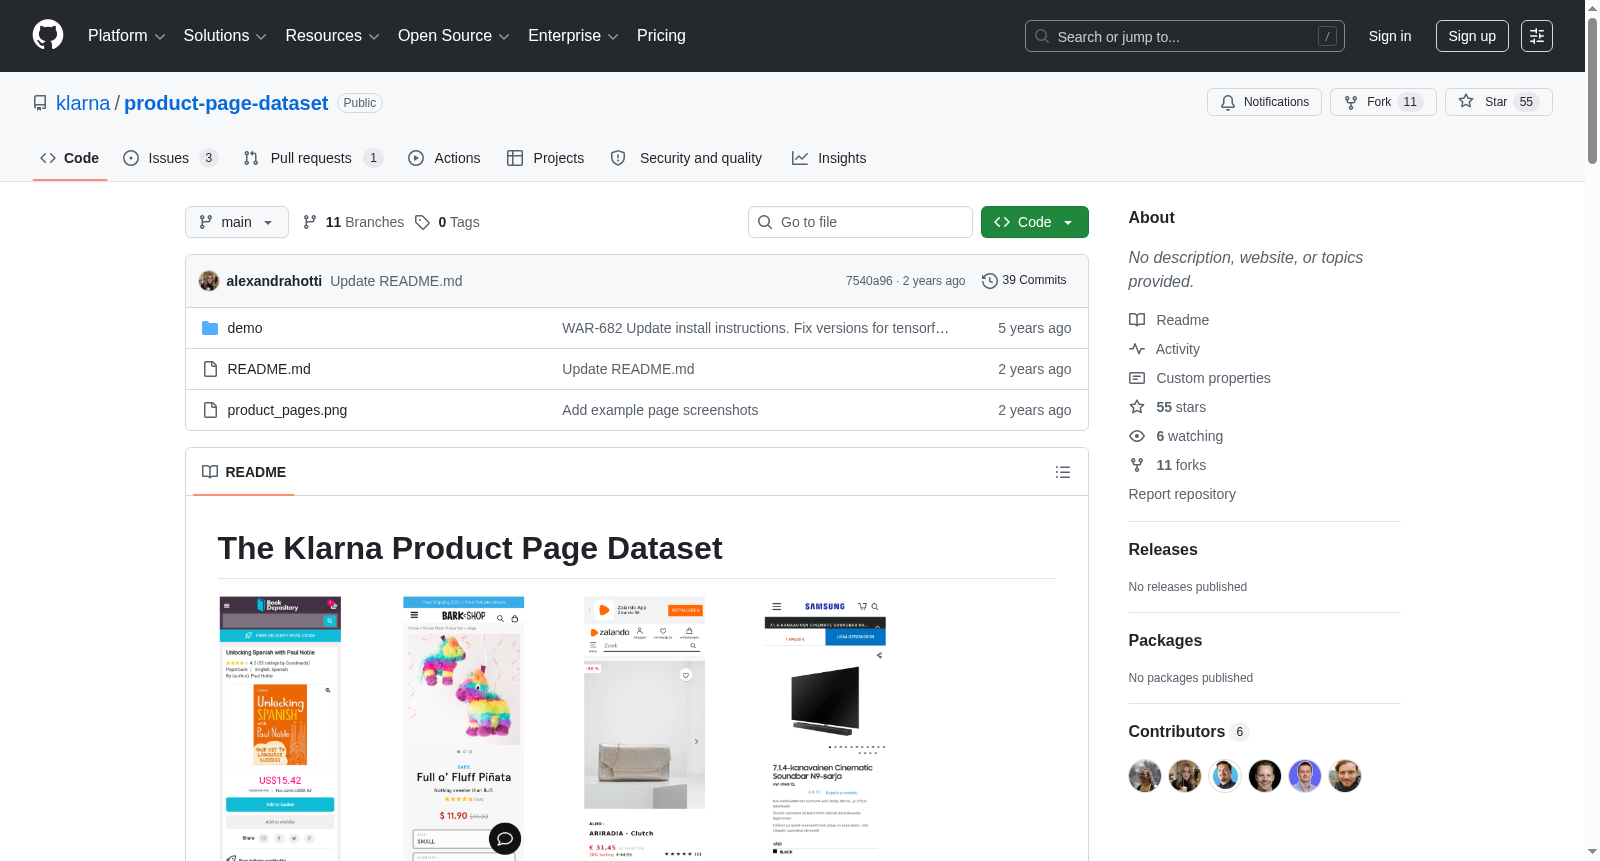Open the 7540a96 commit hash
Image resolution: width=1600 pixels, height=861 pixels.
click(x=869, y=281)
